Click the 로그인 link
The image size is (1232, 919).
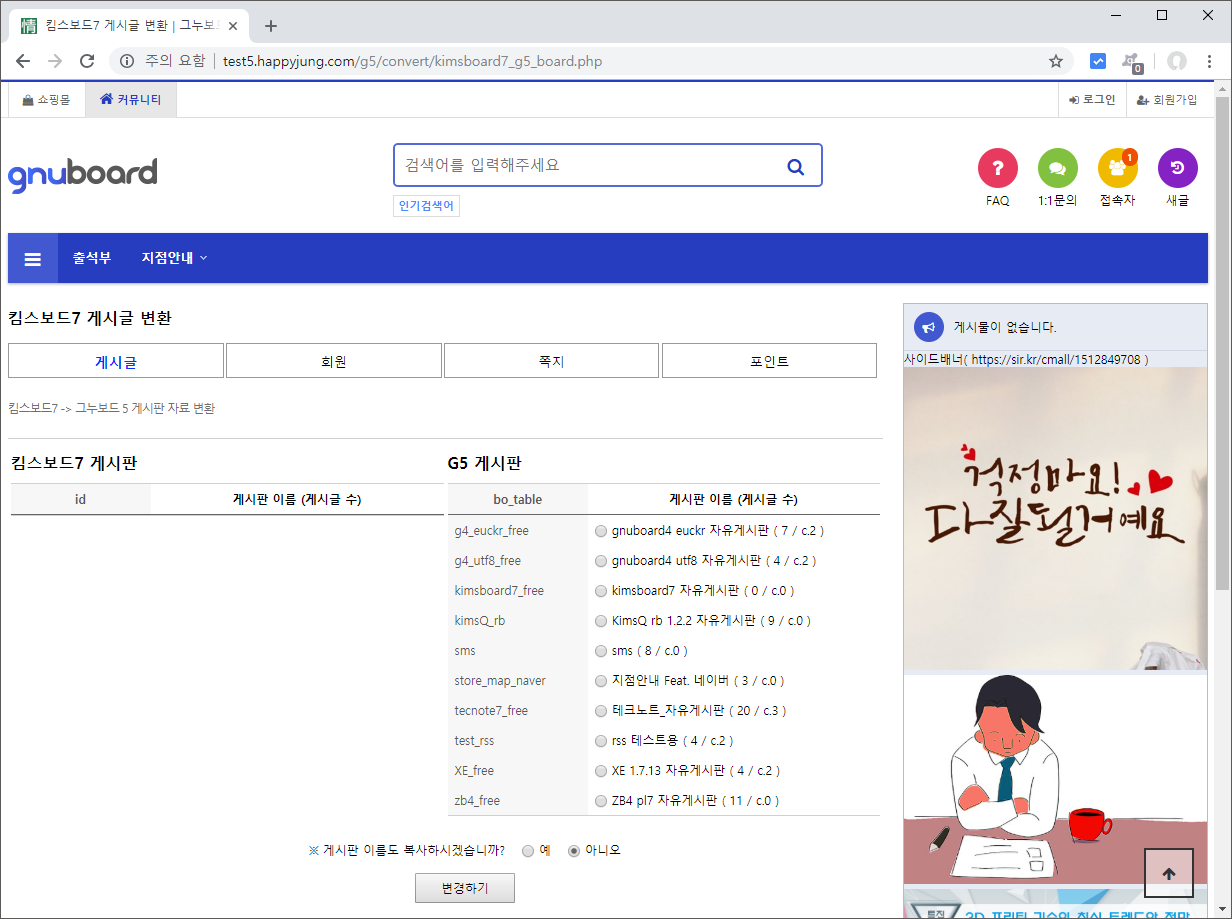click(x=1091, y=100)
